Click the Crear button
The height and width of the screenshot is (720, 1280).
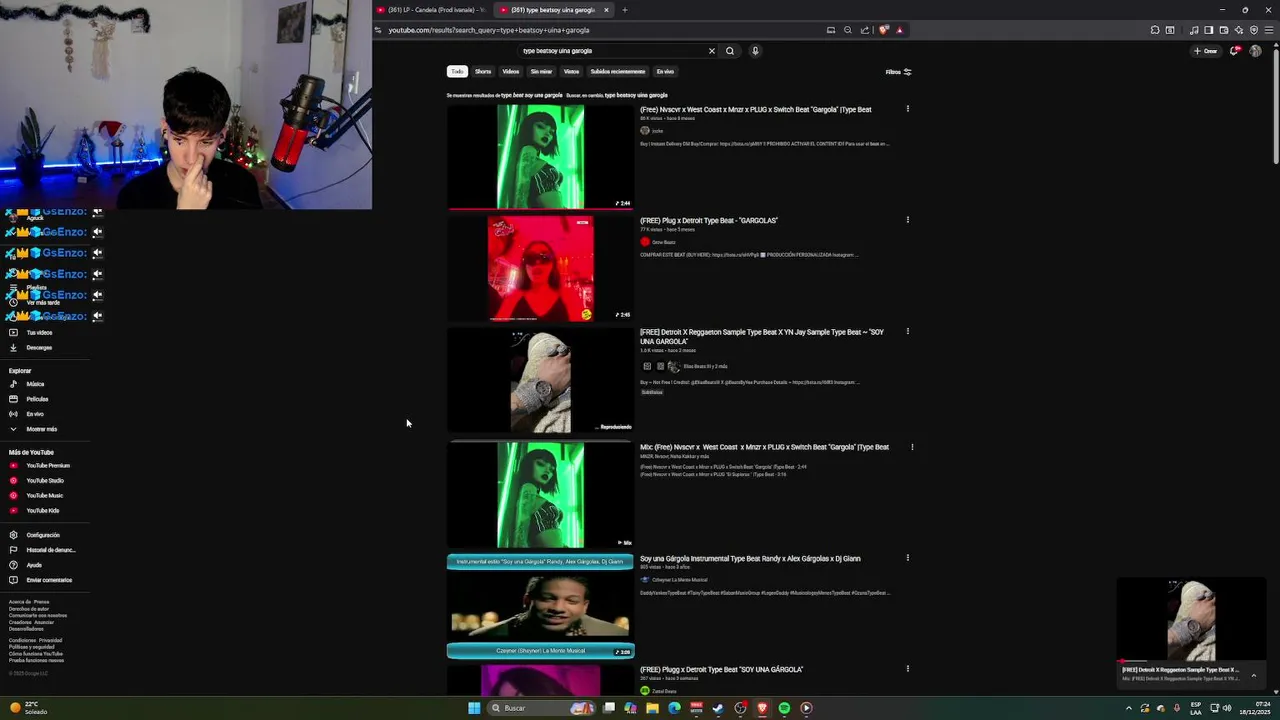(x=1205, y=51)
